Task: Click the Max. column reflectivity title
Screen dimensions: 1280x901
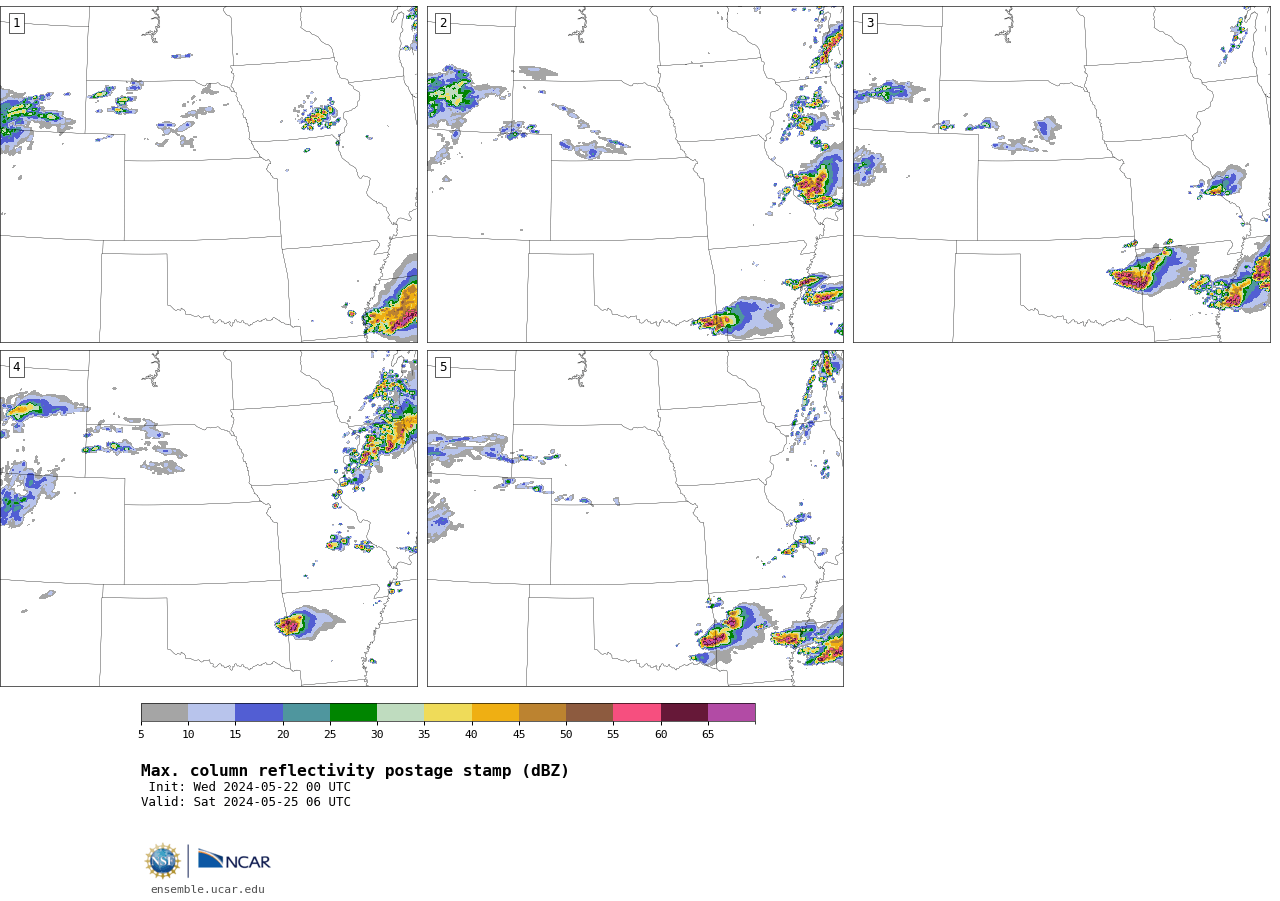Action: 355,771
